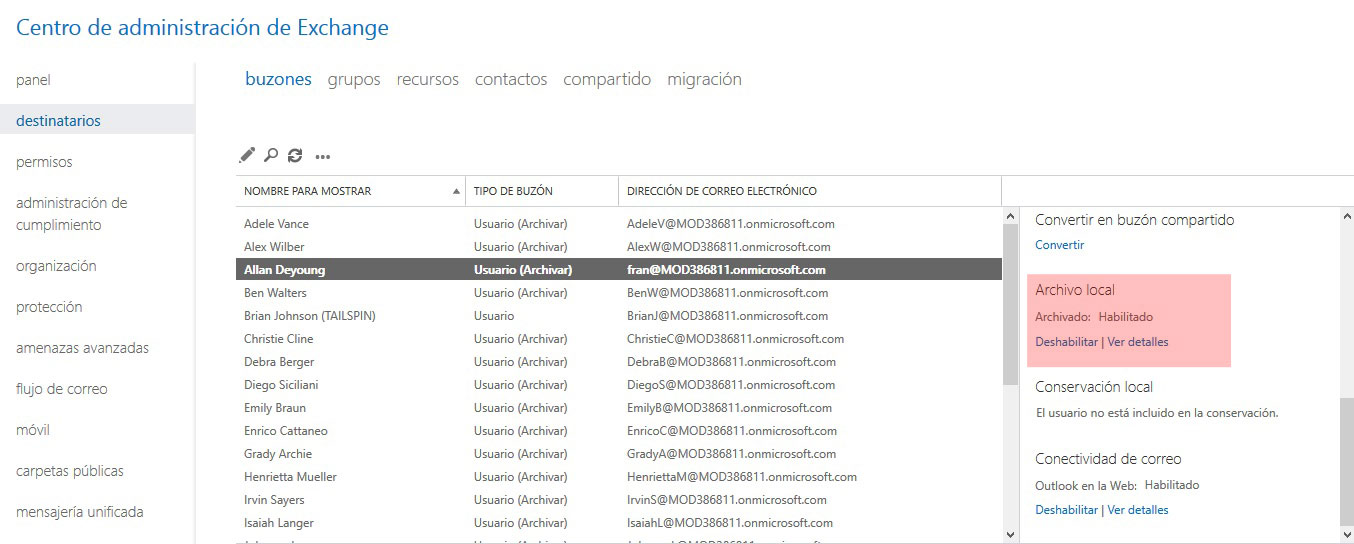This screenshot has height=544, width=1354.
Task: Click the magnifier search icon
Action: click(271, 155)
